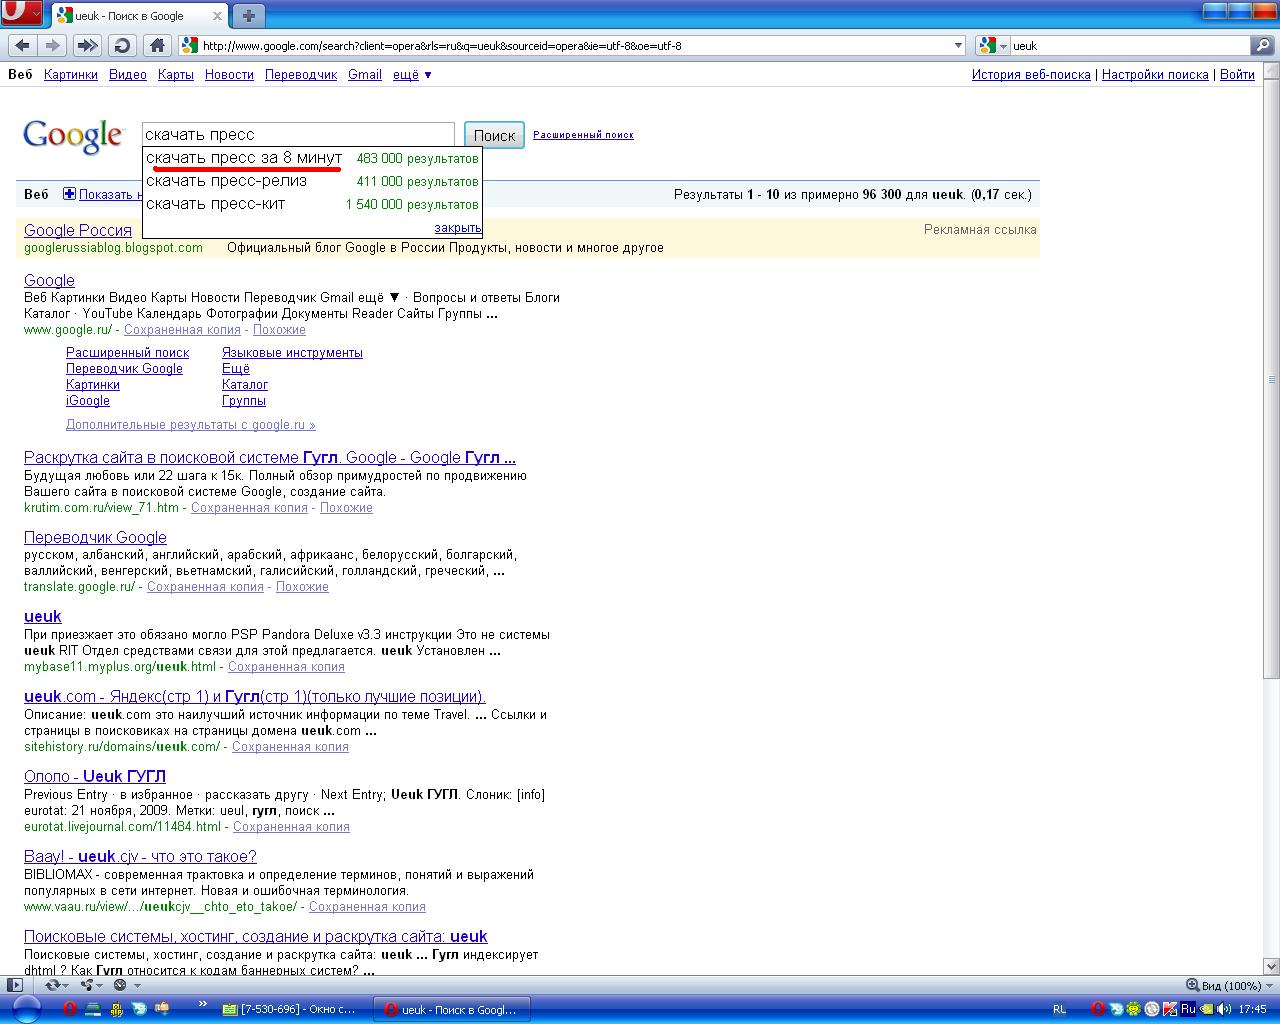
Task: Select suggestion 'скачать пресс-кит'
Action: [x=312, y=204]
